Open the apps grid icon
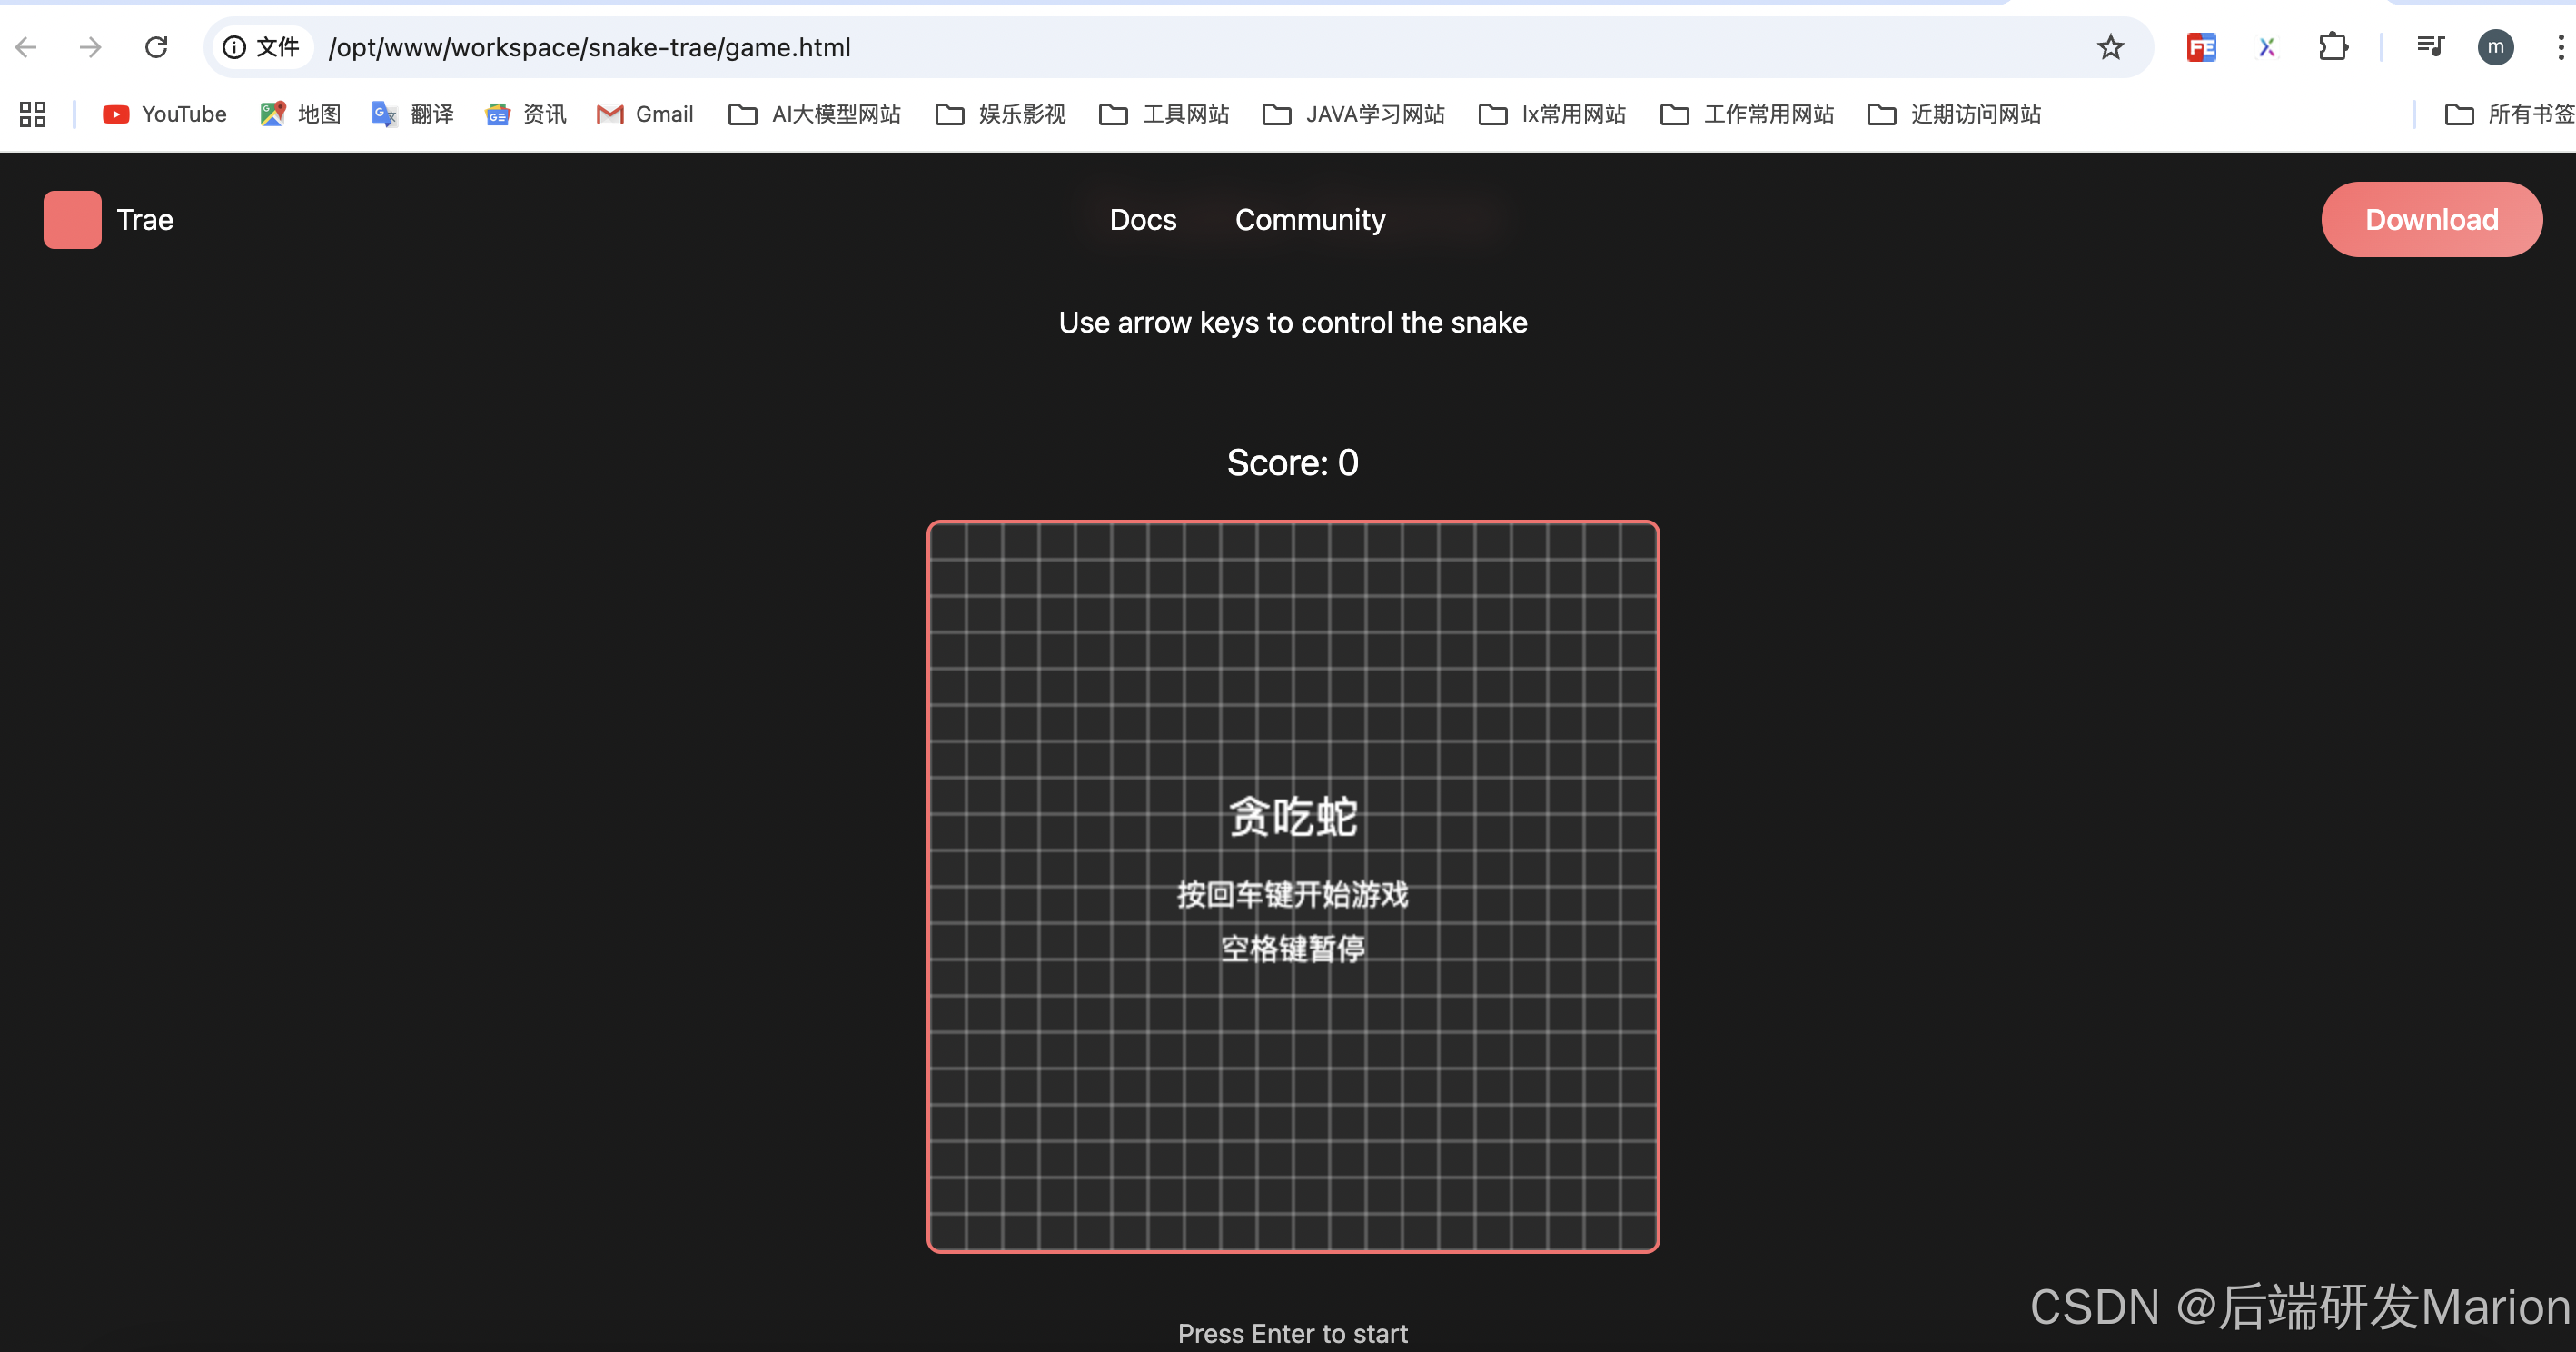 pos(33,114)
